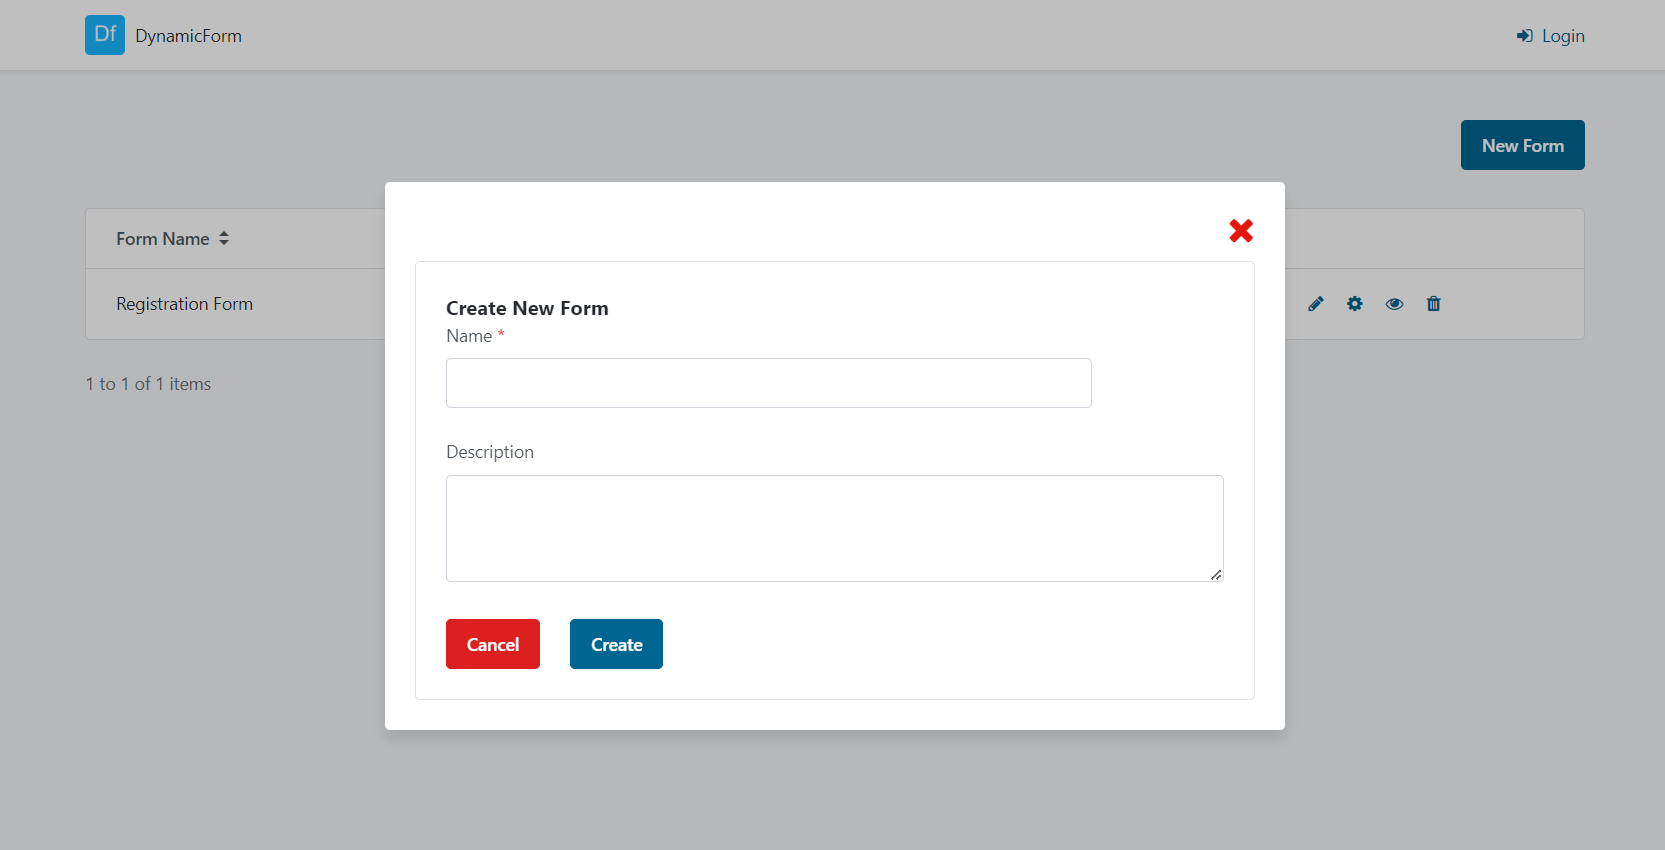Open the gear settings icon for Registration Form
Viewport: 1665px width, 850px height.
pos(1355,304)
